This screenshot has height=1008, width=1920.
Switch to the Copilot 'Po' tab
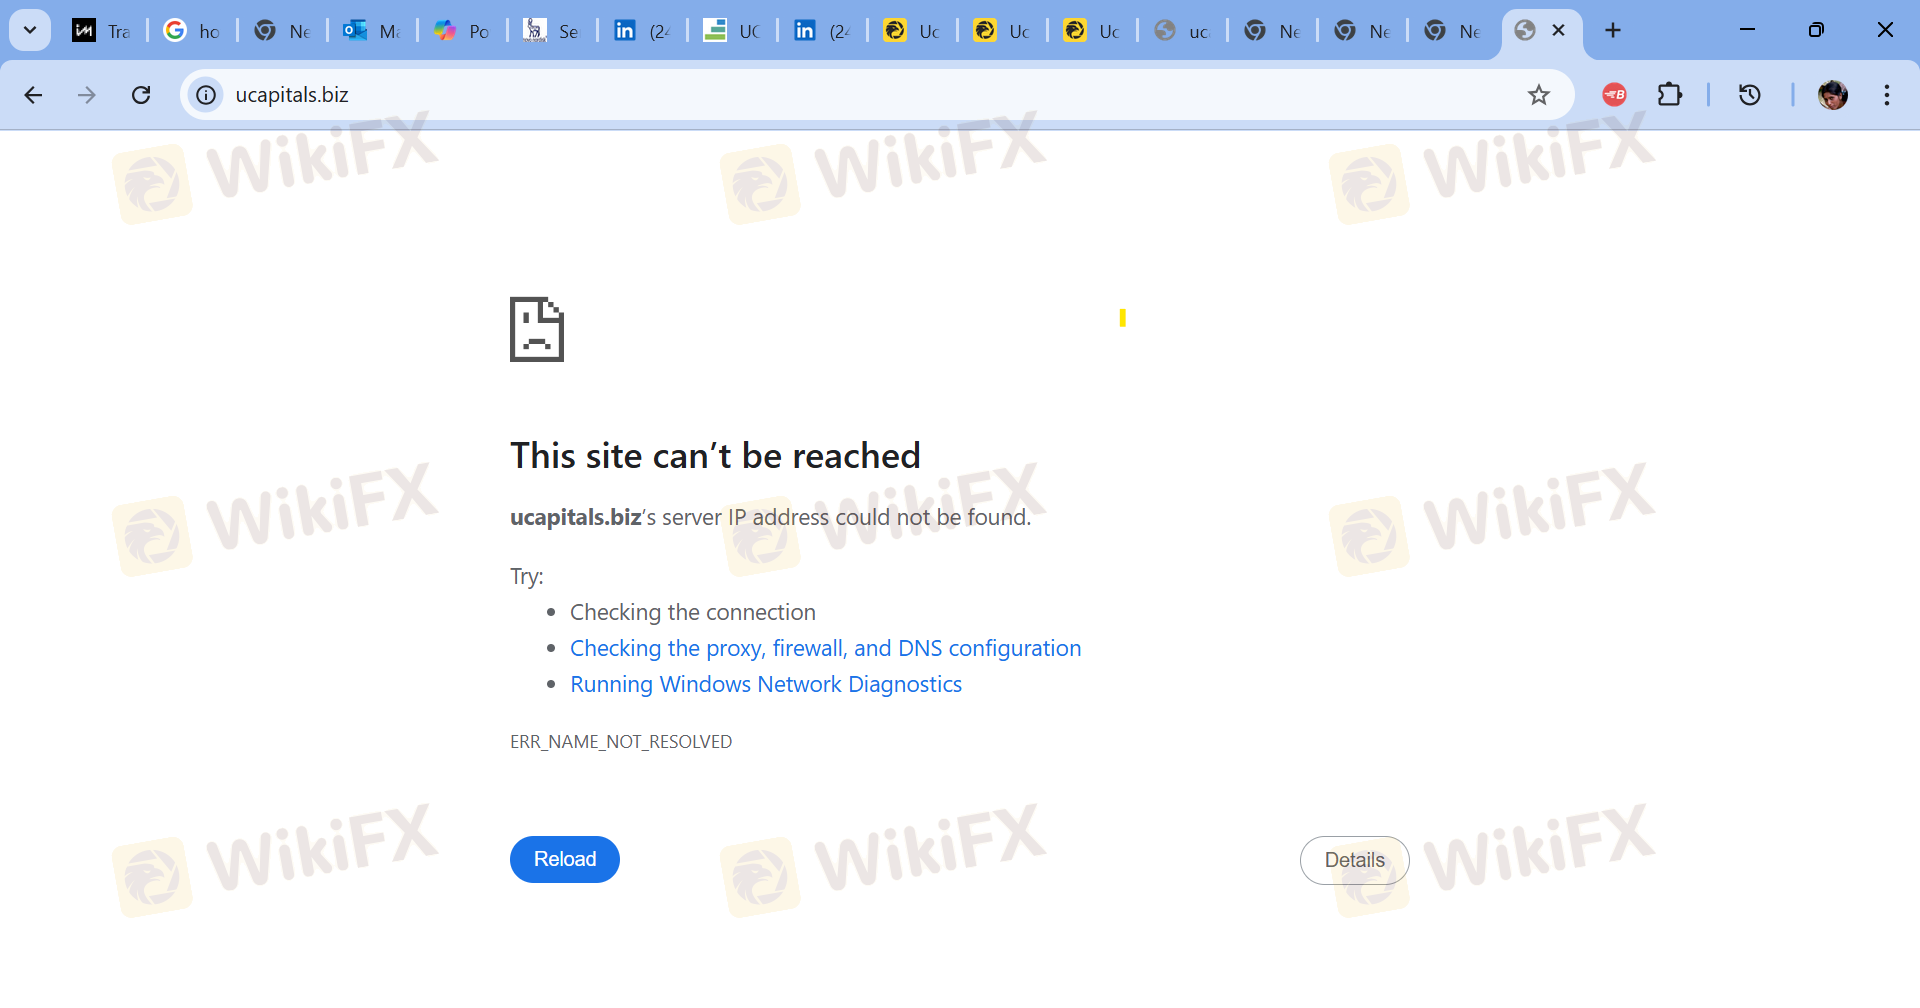pos(462,31)
